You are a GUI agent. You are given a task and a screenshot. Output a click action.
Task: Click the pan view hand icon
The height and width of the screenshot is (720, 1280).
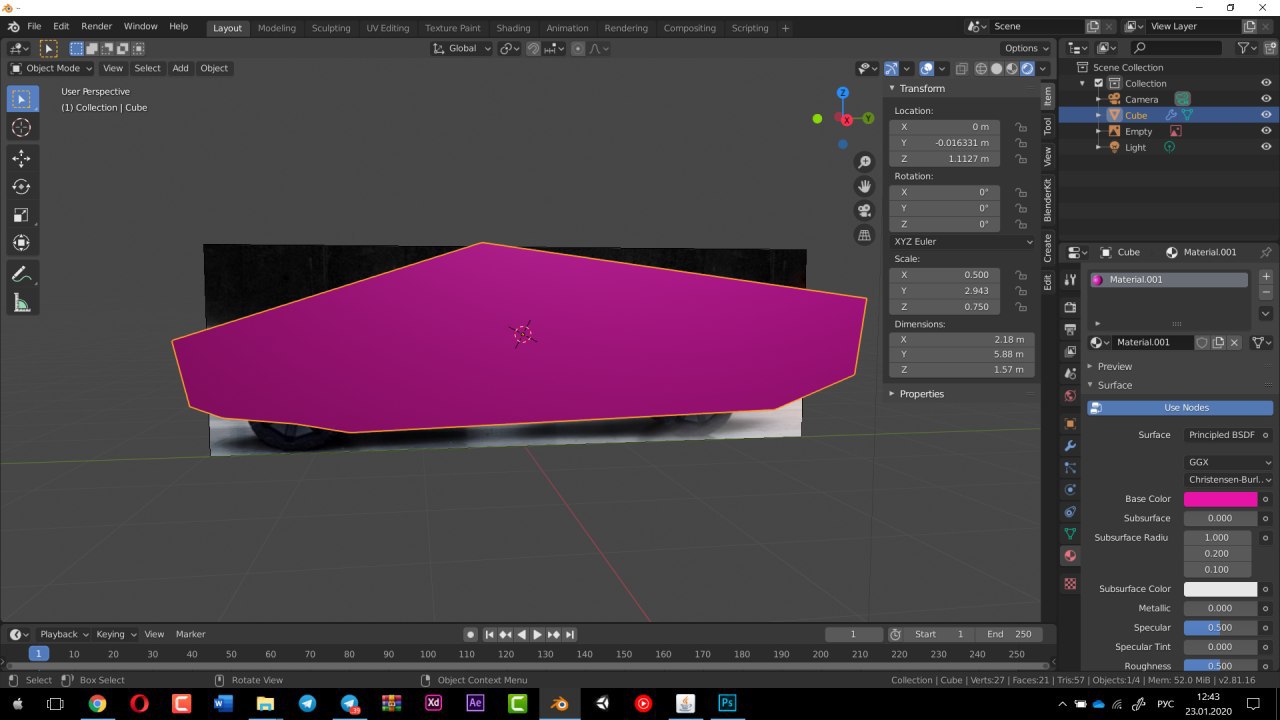[865, 186]
